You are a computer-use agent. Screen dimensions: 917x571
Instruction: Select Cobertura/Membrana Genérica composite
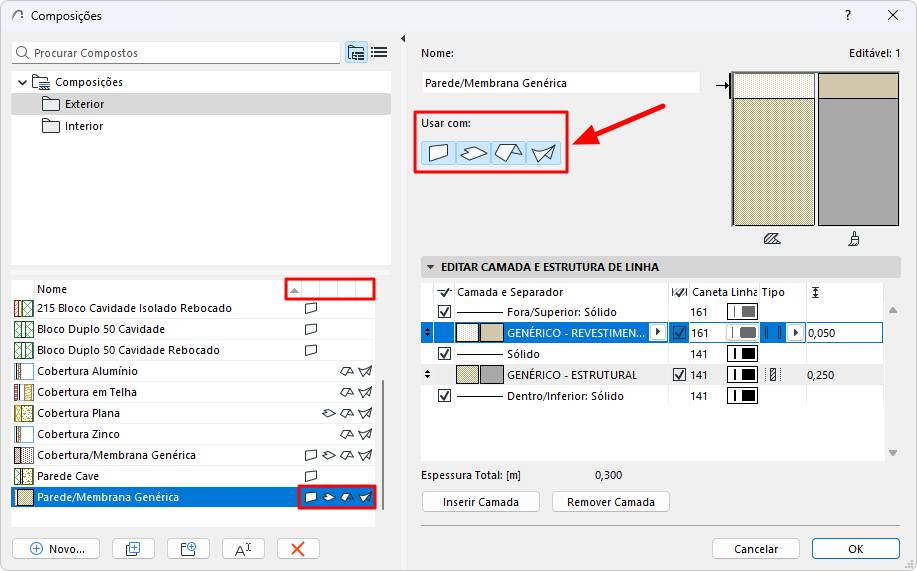point(193,455)
